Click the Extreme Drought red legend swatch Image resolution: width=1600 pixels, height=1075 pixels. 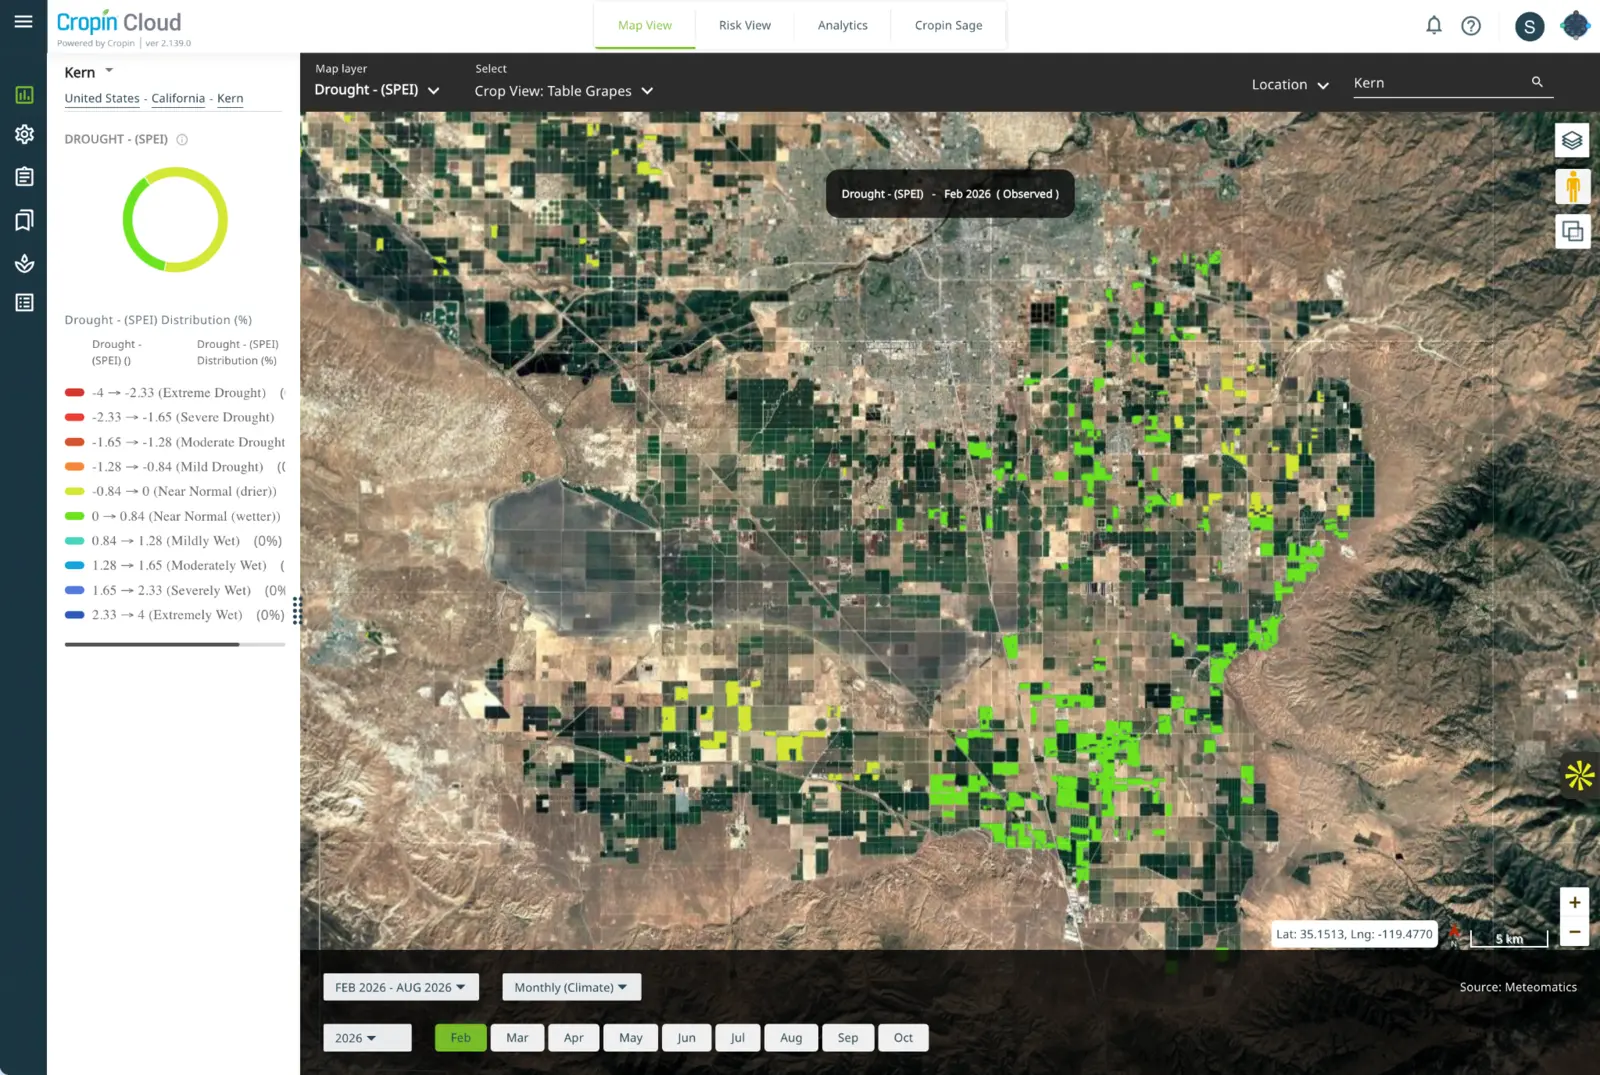pos(74,393)
